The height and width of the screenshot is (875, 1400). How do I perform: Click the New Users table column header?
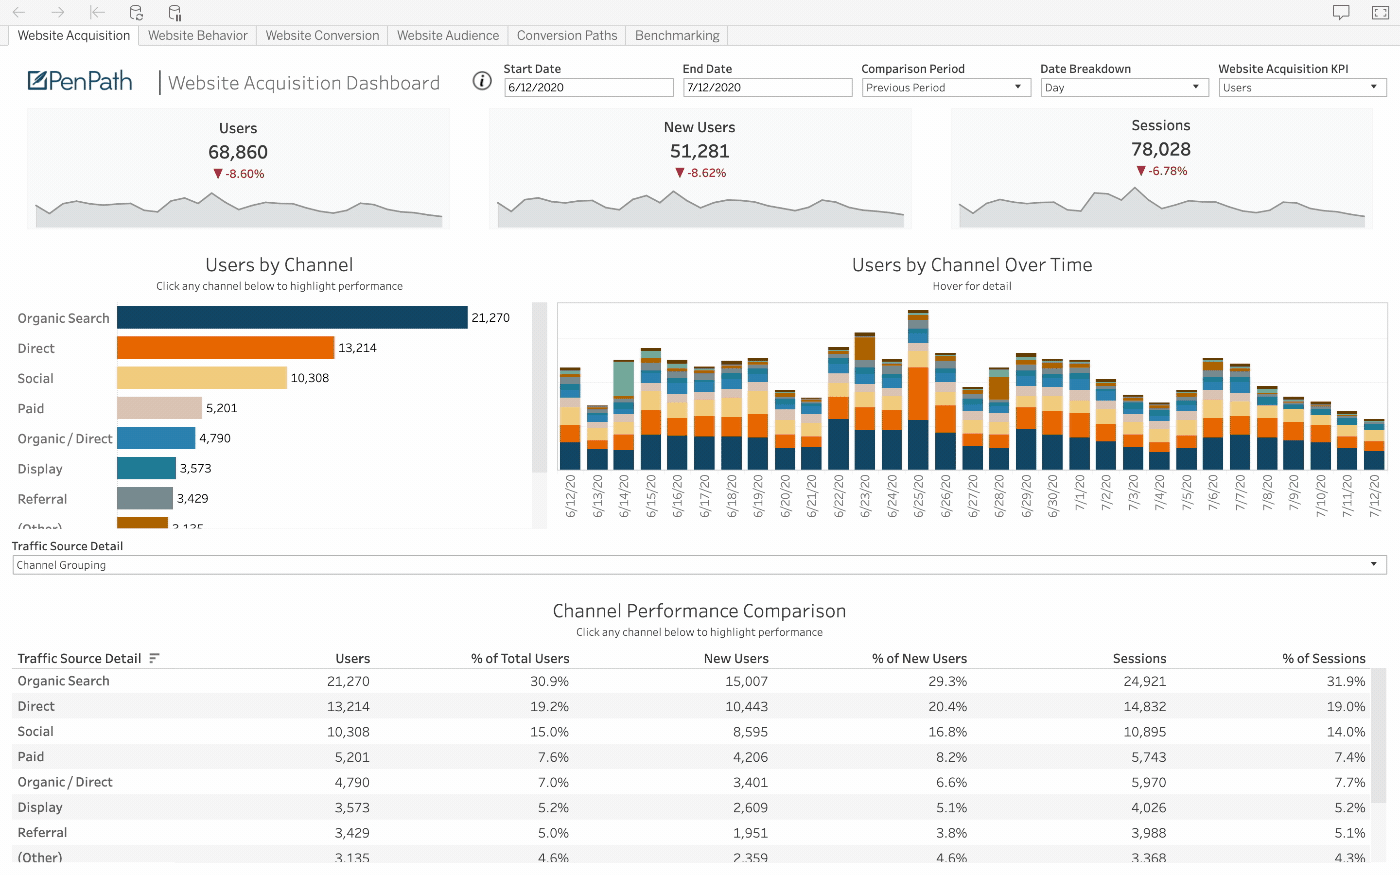[736, 658]
